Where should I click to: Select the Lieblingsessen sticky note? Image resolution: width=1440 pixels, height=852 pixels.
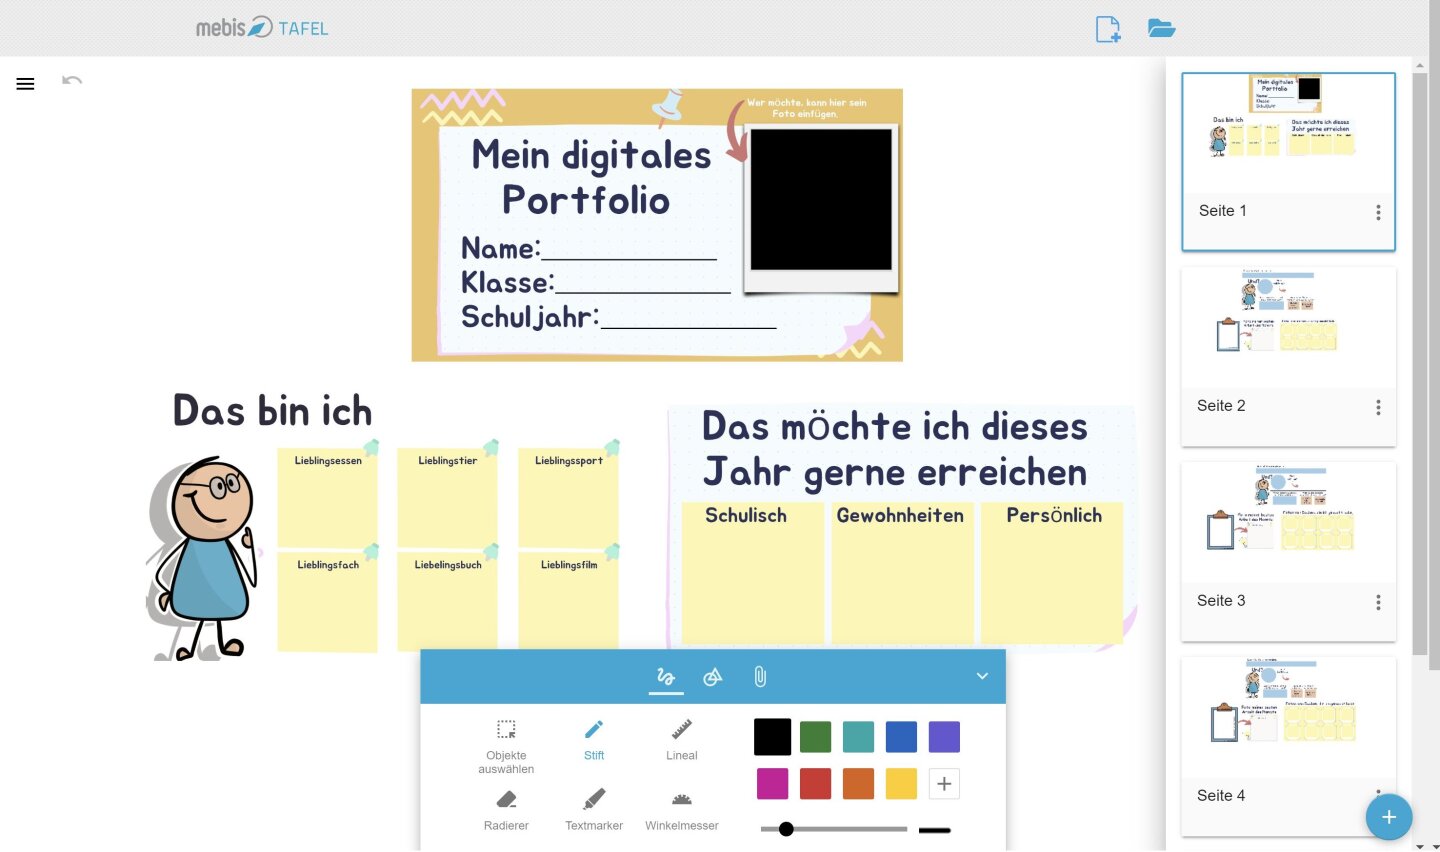(328, 497)
